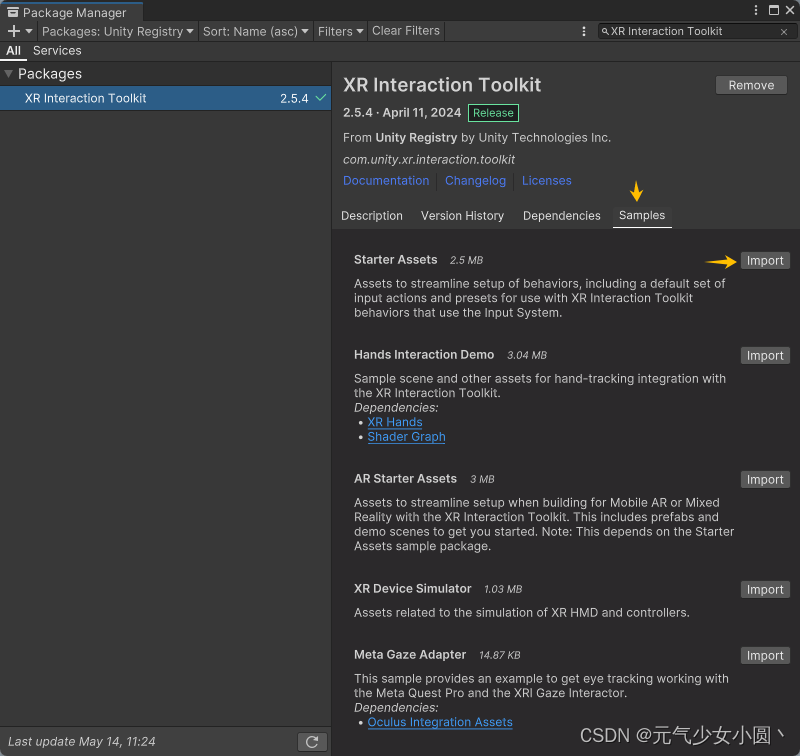Switch to the Dependencies tab
This screenshot has height=756, width=800.
click(x=561, y=216)
